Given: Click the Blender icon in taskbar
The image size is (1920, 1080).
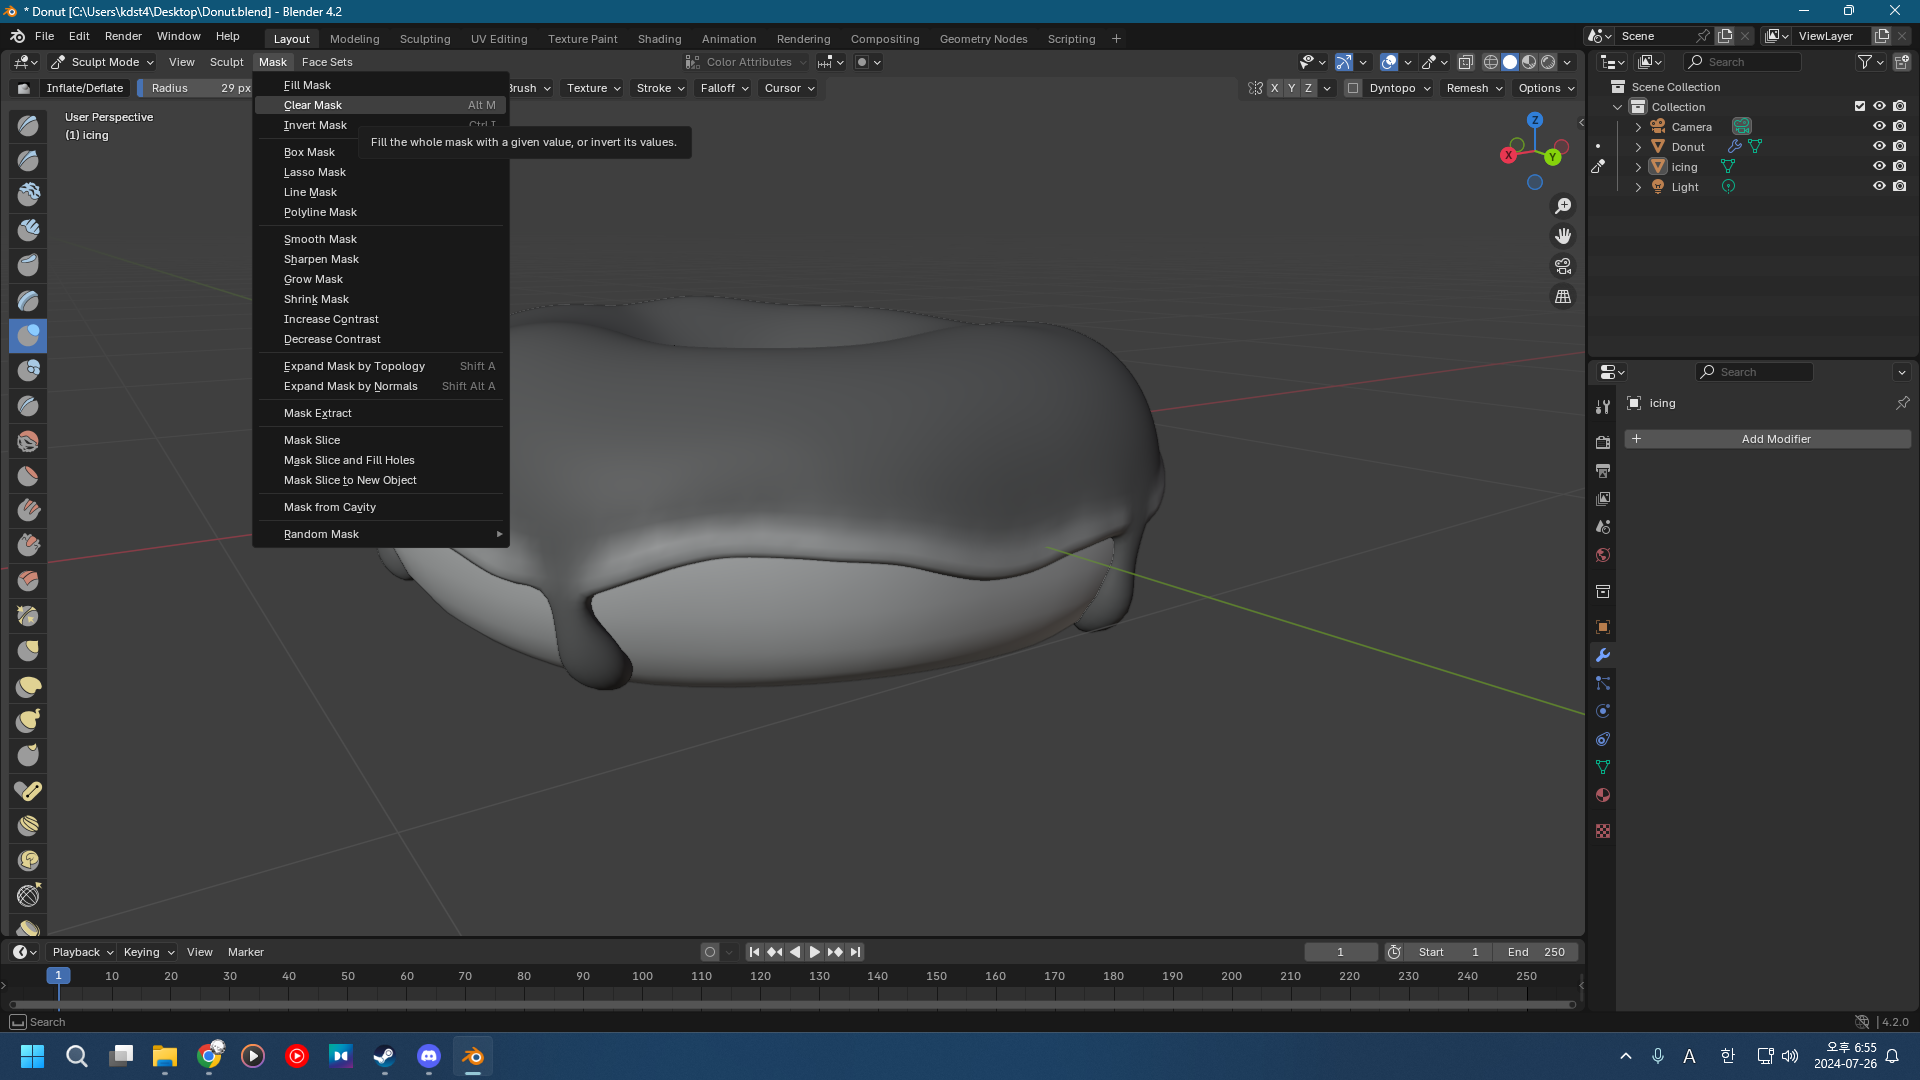Looking at the screenshot, I should 473,1056.
